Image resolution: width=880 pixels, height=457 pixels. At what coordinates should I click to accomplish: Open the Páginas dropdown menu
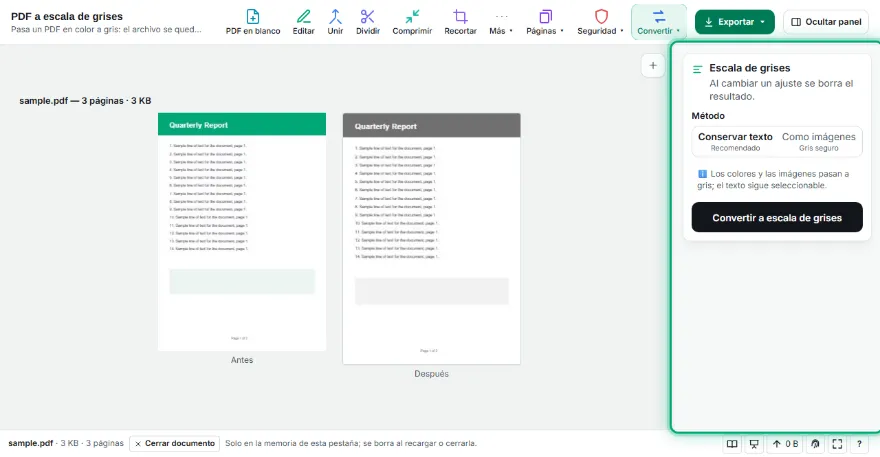[544, 22]
